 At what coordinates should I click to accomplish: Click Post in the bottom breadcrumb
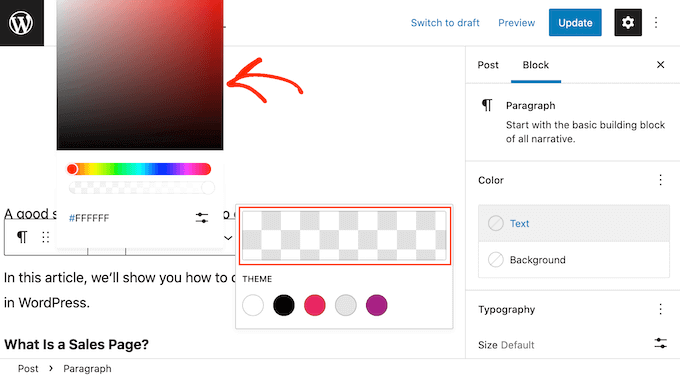28,368
